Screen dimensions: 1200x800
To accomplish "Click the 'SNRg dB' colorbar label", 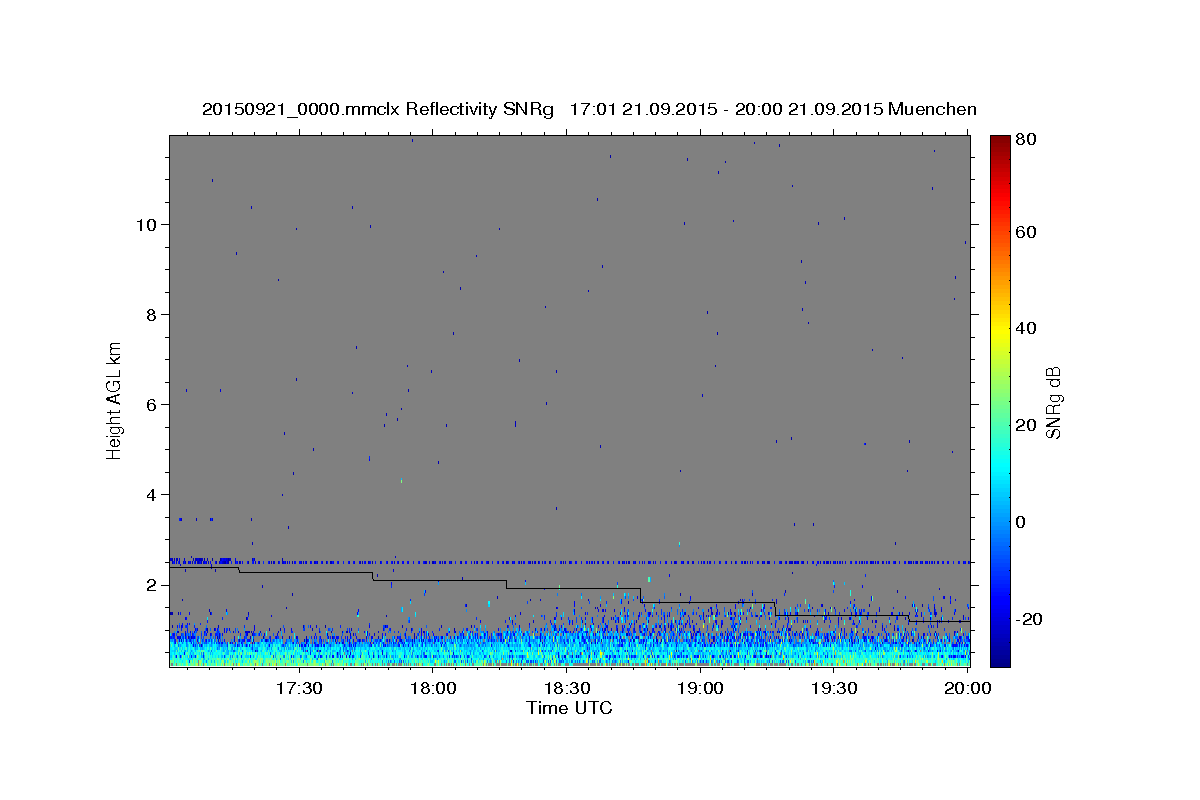I will (1052, 403).
